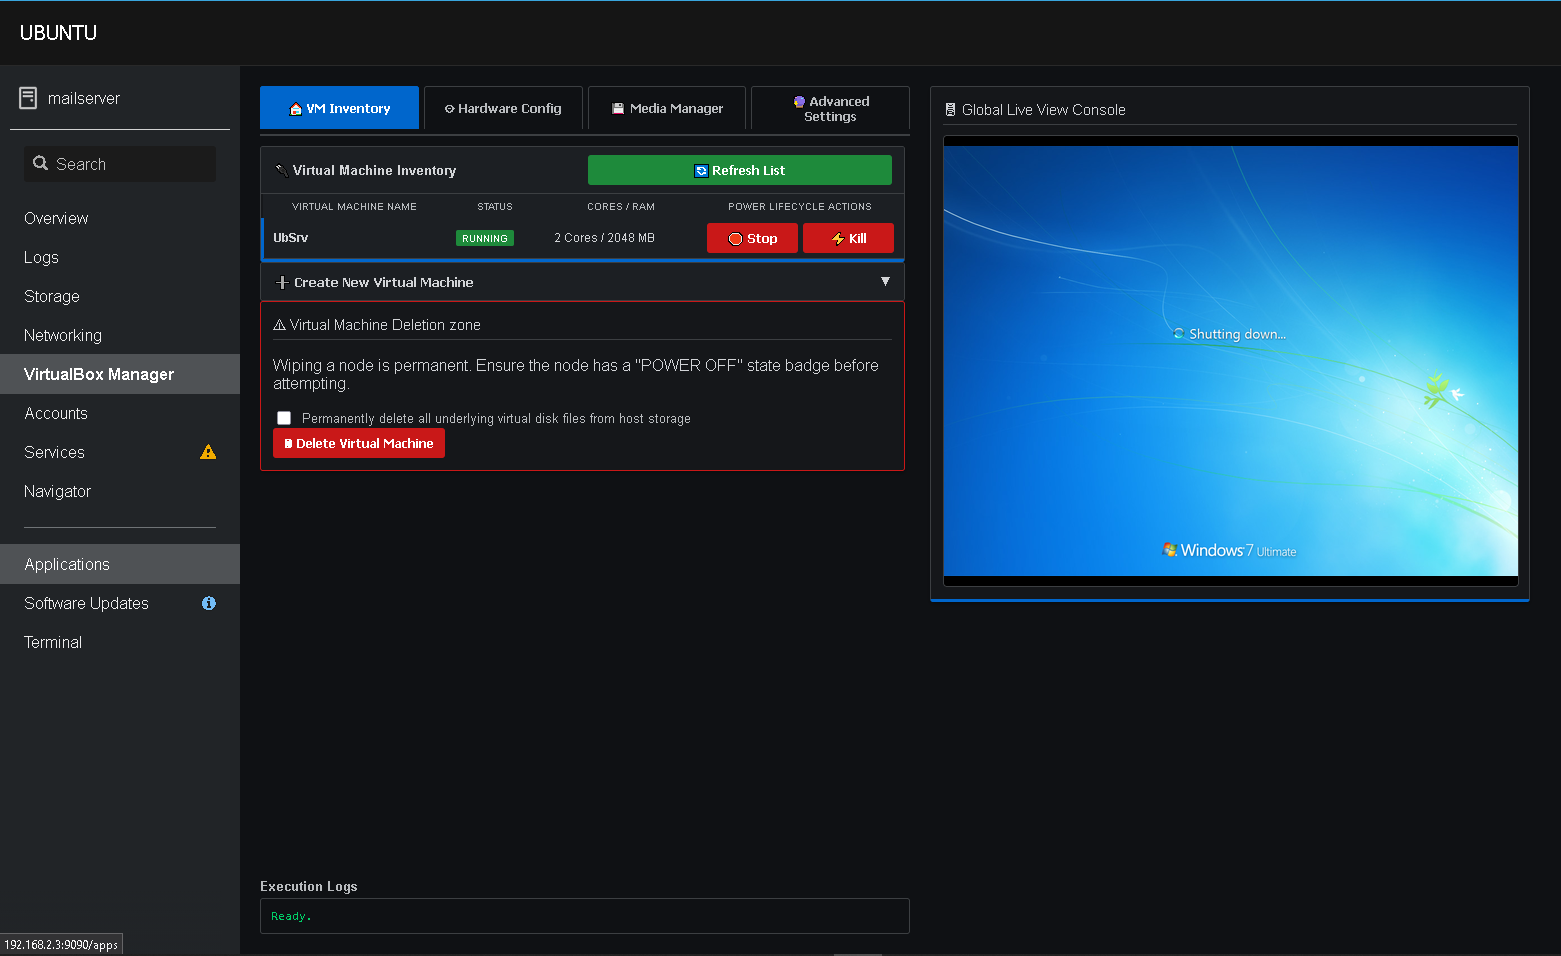1561x956 pixels.
Task: Click the trash icon on Delete Virtual Machine
Action: (288, 443)
